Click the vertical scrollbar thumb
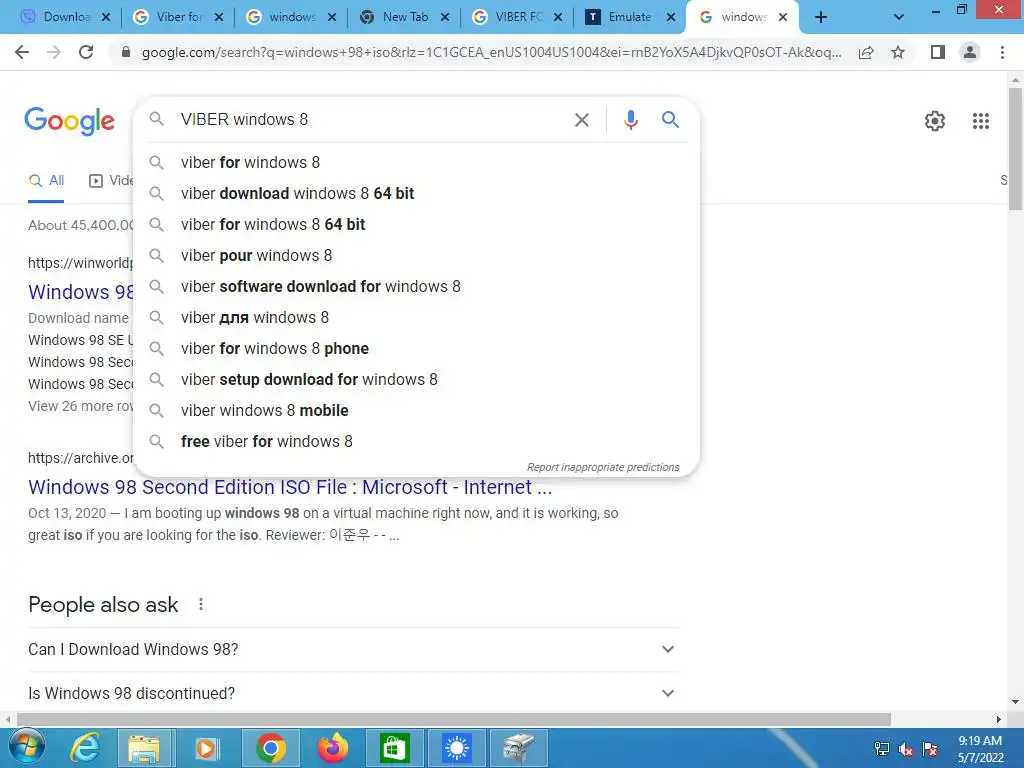 pyautogui.click(x=1015, y=149)
